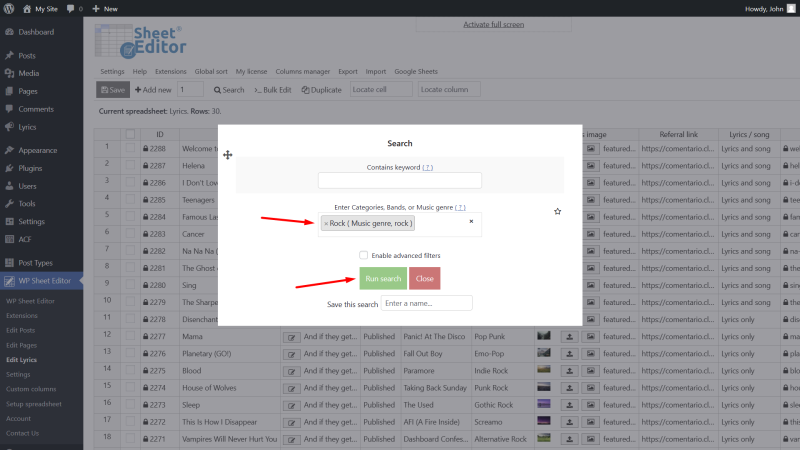
Task: Toggle the select-all rows checkbox
Action: (130, 134)
